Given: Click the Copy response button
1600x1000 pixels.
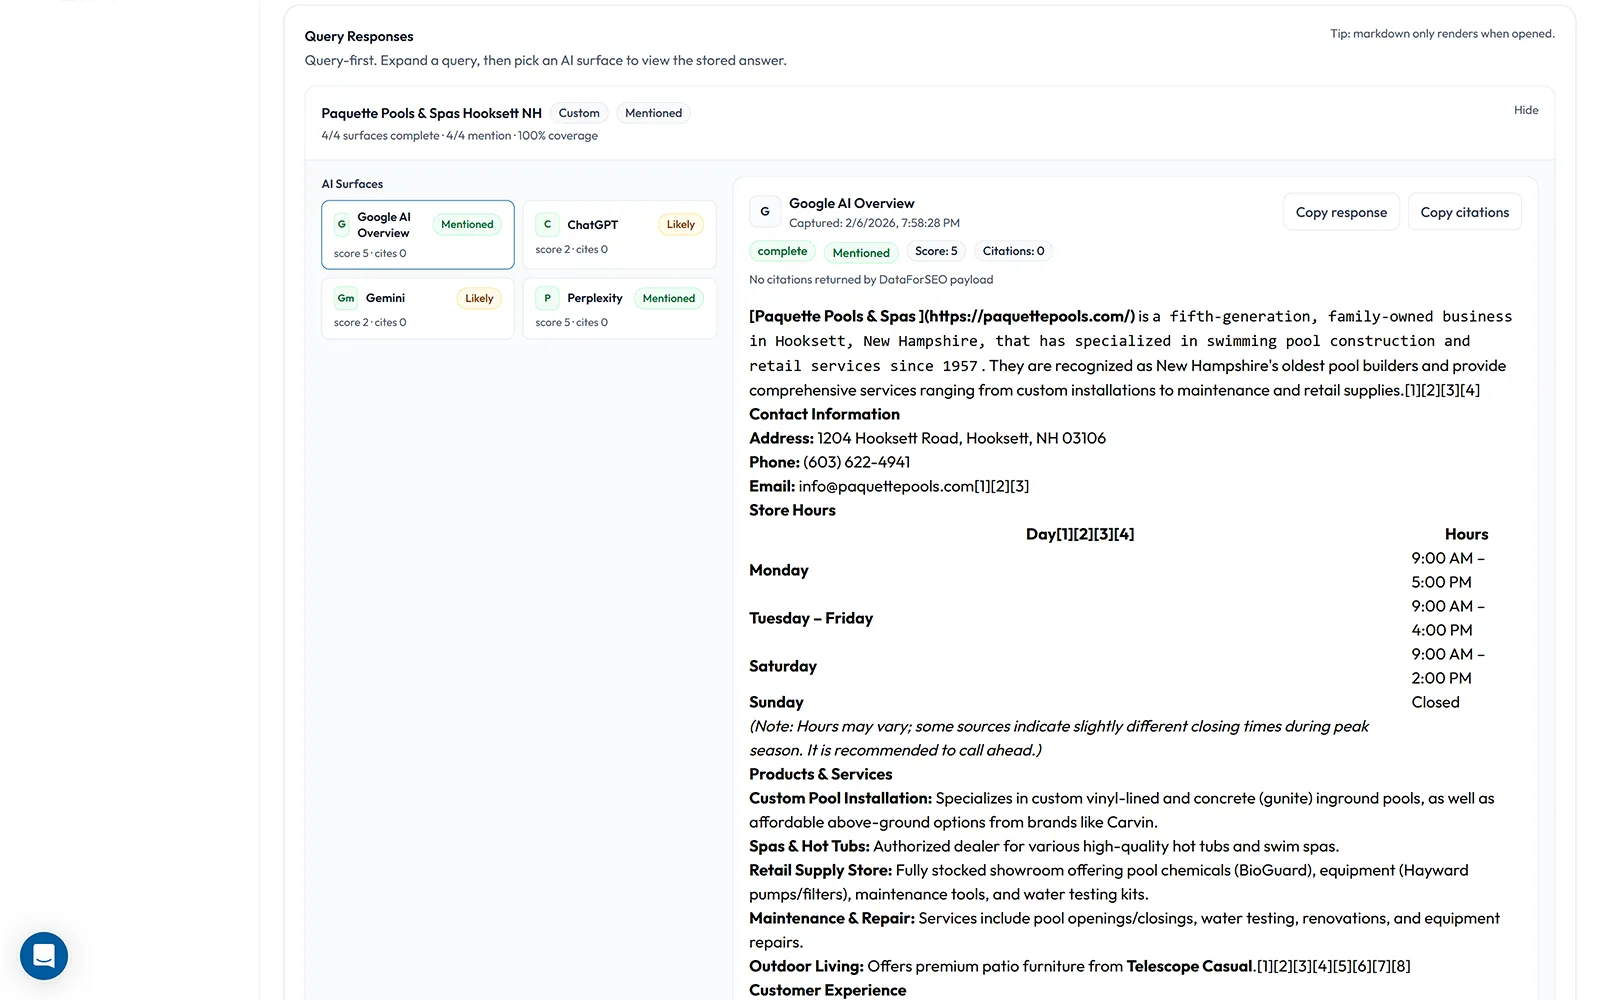Looking at the screenshot, I should click(1341, 212).
